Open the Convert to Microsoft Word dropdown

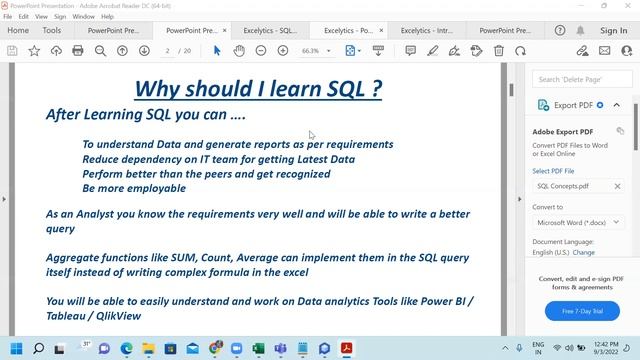point(578,222)
